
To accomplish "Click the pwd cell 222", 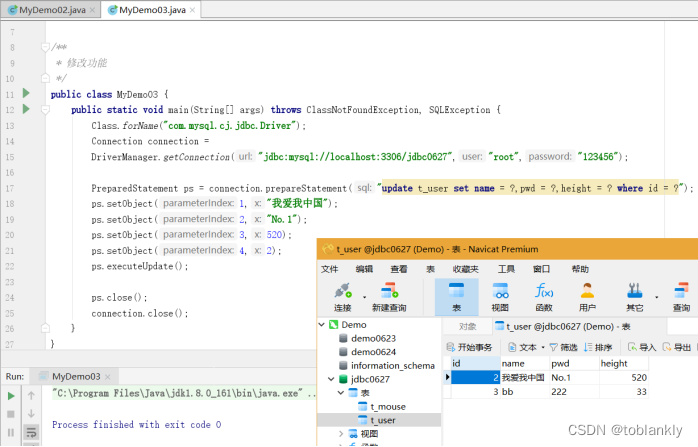I will [x=575, y=392].
